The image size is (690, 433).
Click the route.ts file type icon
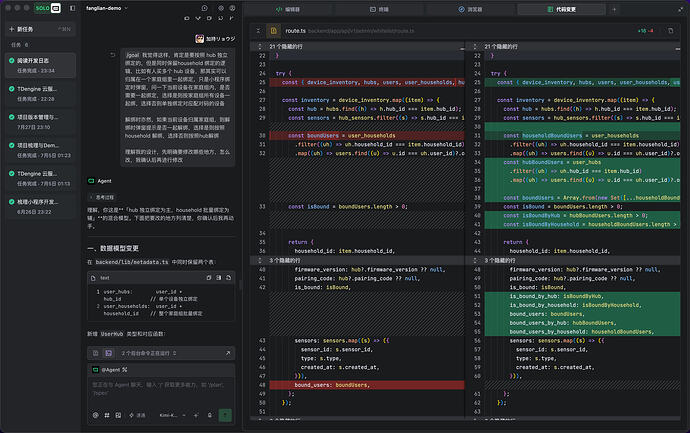[273, 31]
